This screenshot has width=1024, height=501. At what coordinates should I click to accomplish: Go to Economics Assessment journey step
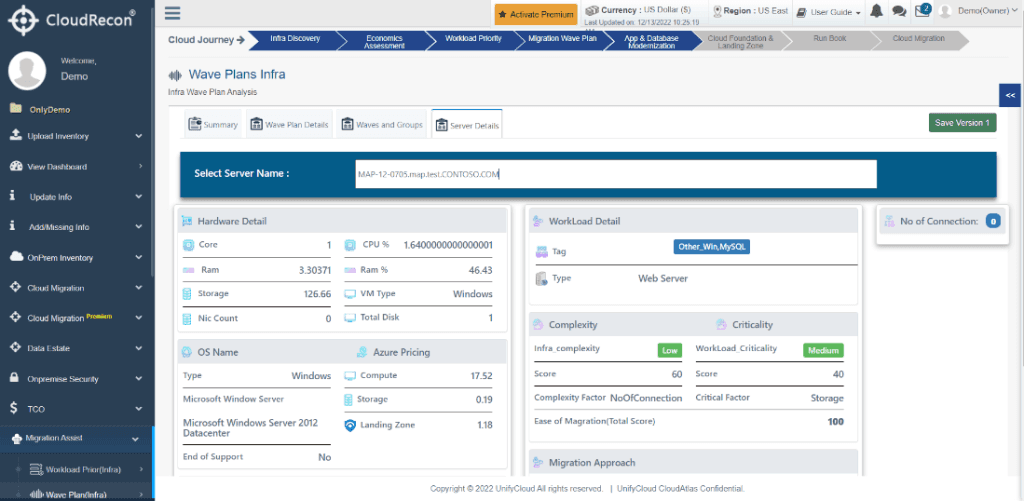pos(385,41)
